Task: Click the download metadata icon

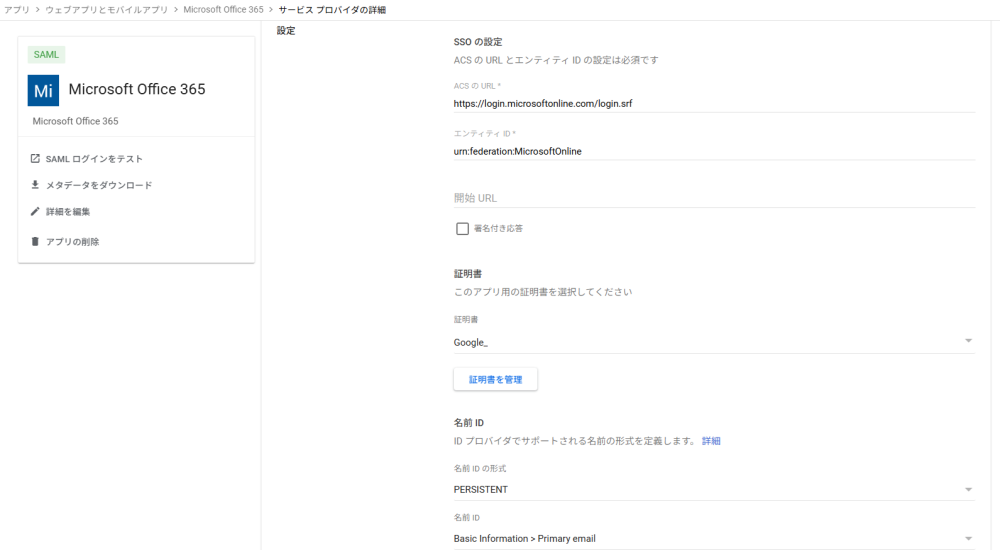Action: coord(35,185)
